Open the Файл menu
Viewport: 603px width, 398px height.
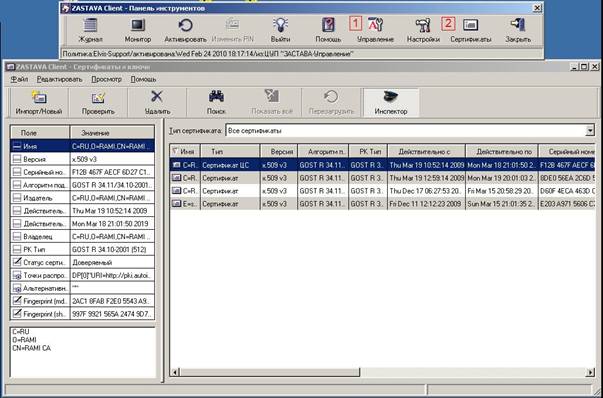pos(19,79)
